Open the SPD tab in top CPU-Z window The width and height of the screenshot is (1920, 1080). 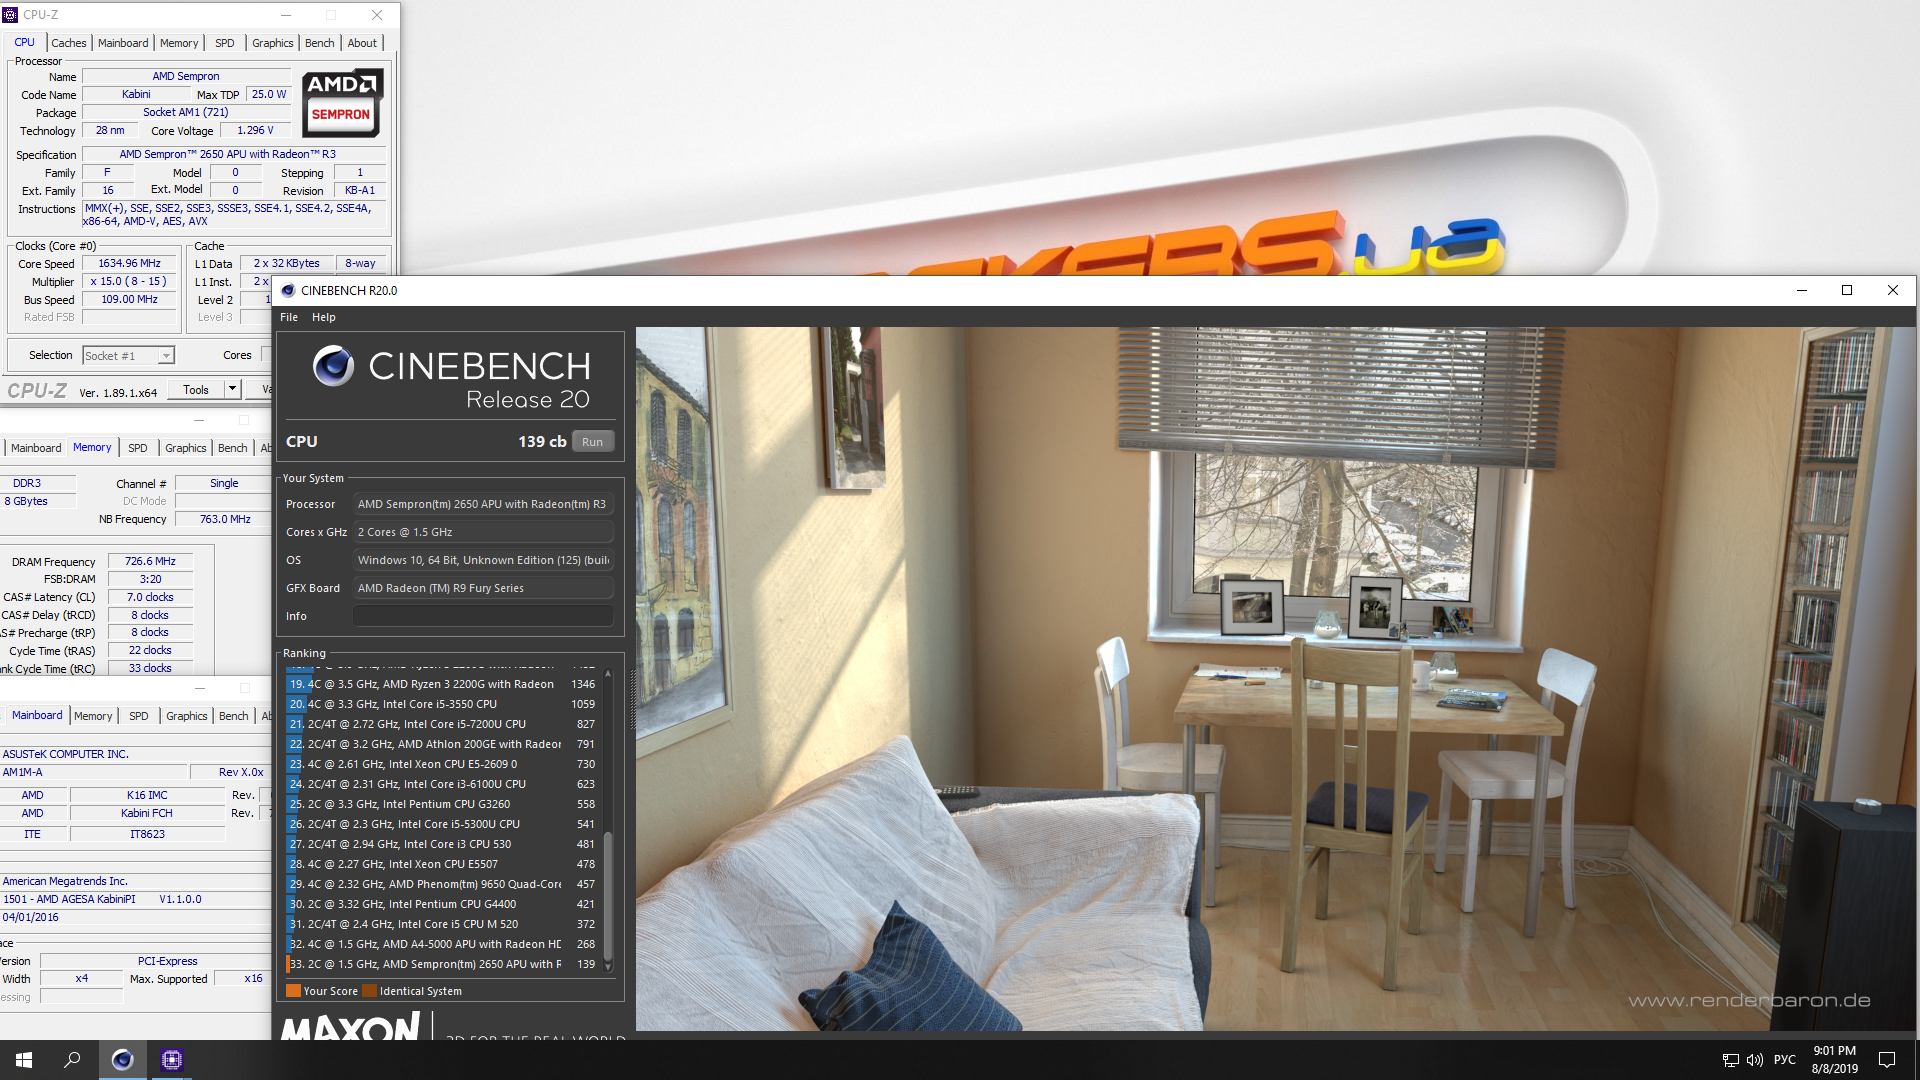[x=225, y=43]
